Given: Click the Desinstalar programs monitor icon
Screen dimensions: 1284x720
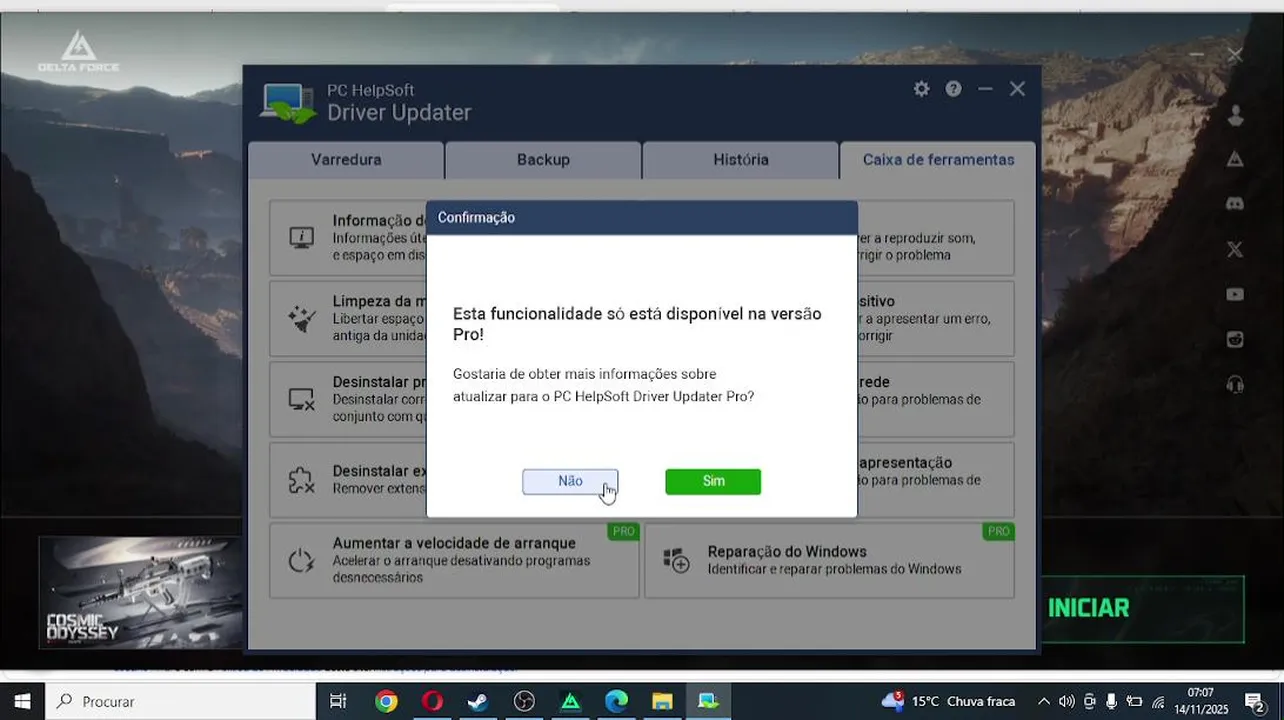Looking at the screenshot, I should 301,399.
